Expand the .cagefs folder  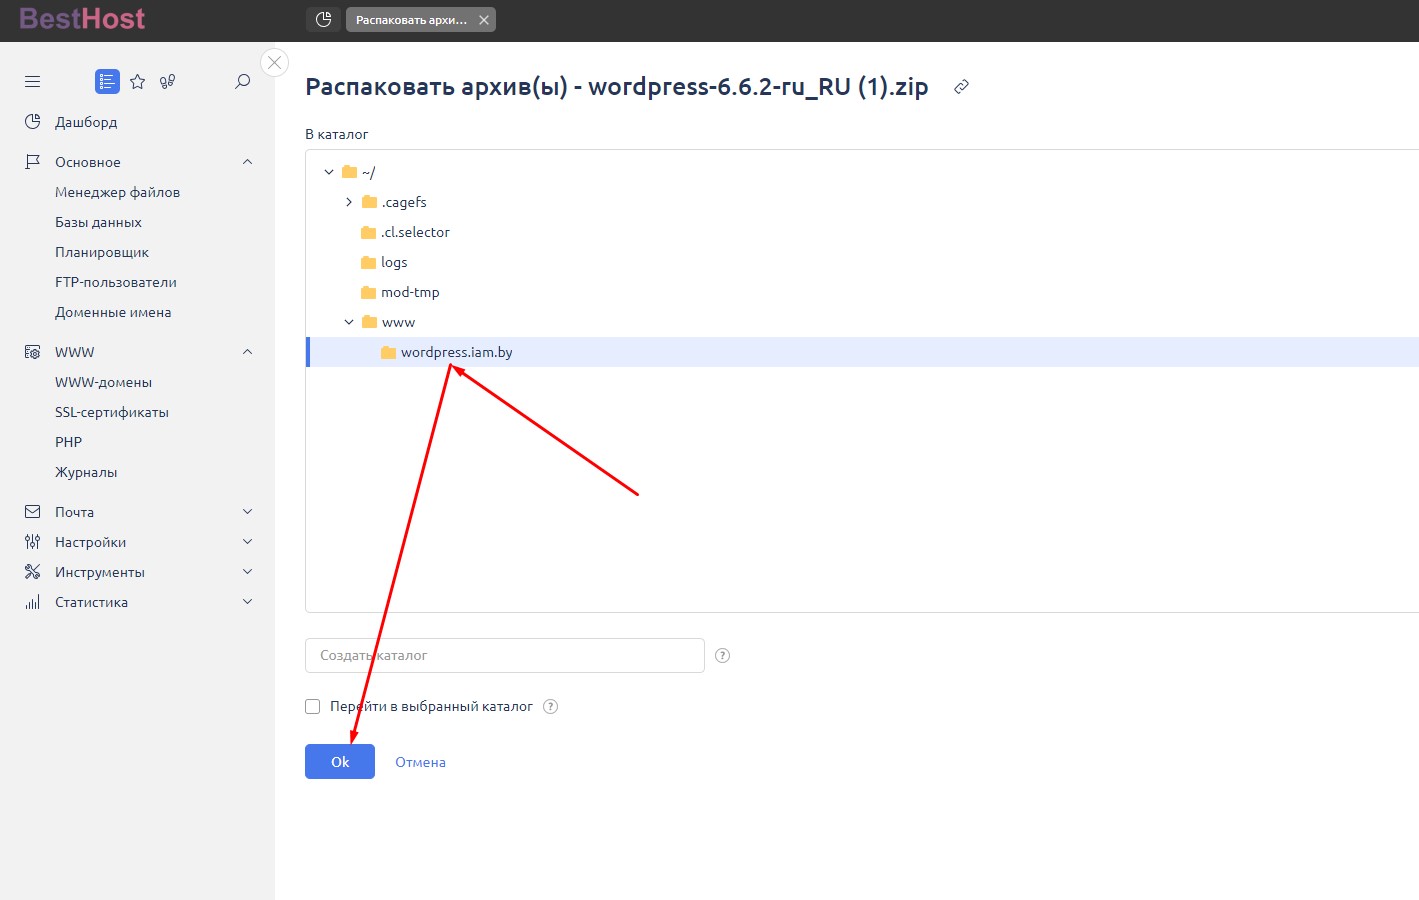(349, 202)
